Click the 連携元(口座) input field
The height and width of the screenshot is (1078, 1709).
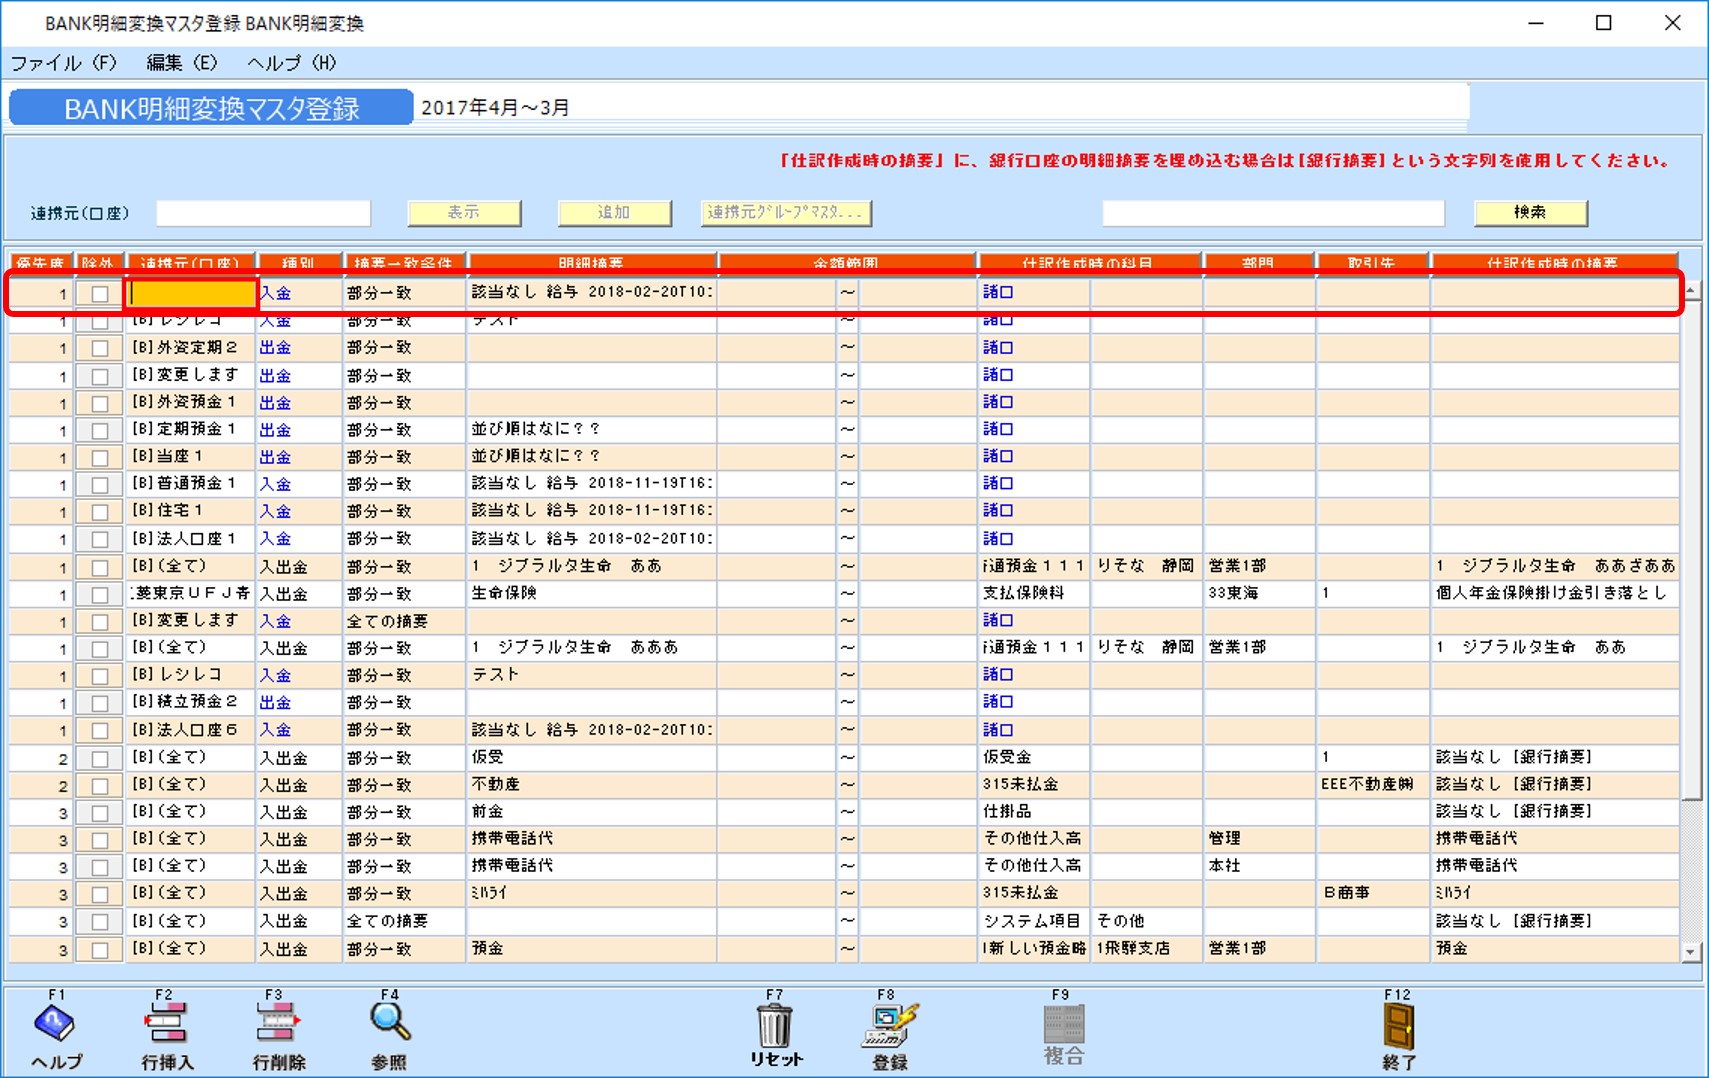(x=263, y=212)
